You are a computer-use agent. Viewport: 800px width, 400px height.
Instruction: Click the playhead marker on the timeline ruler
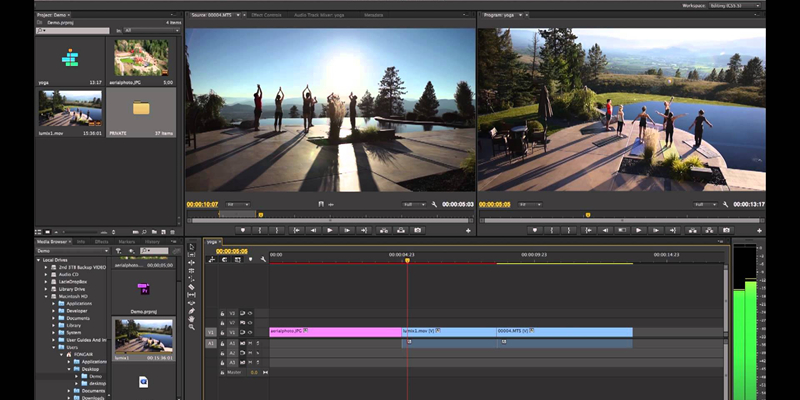406,260
